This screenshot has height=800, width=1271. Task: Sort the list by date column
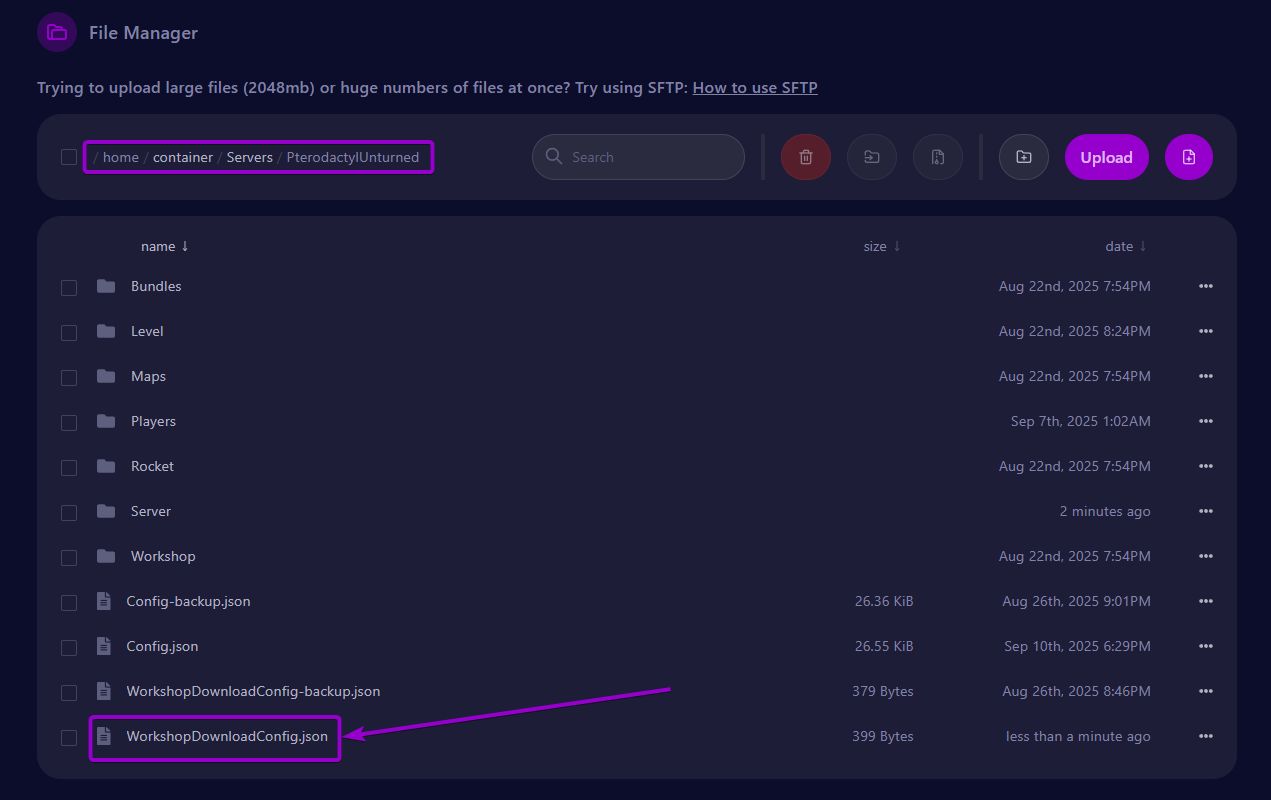tap(1126, 246)
